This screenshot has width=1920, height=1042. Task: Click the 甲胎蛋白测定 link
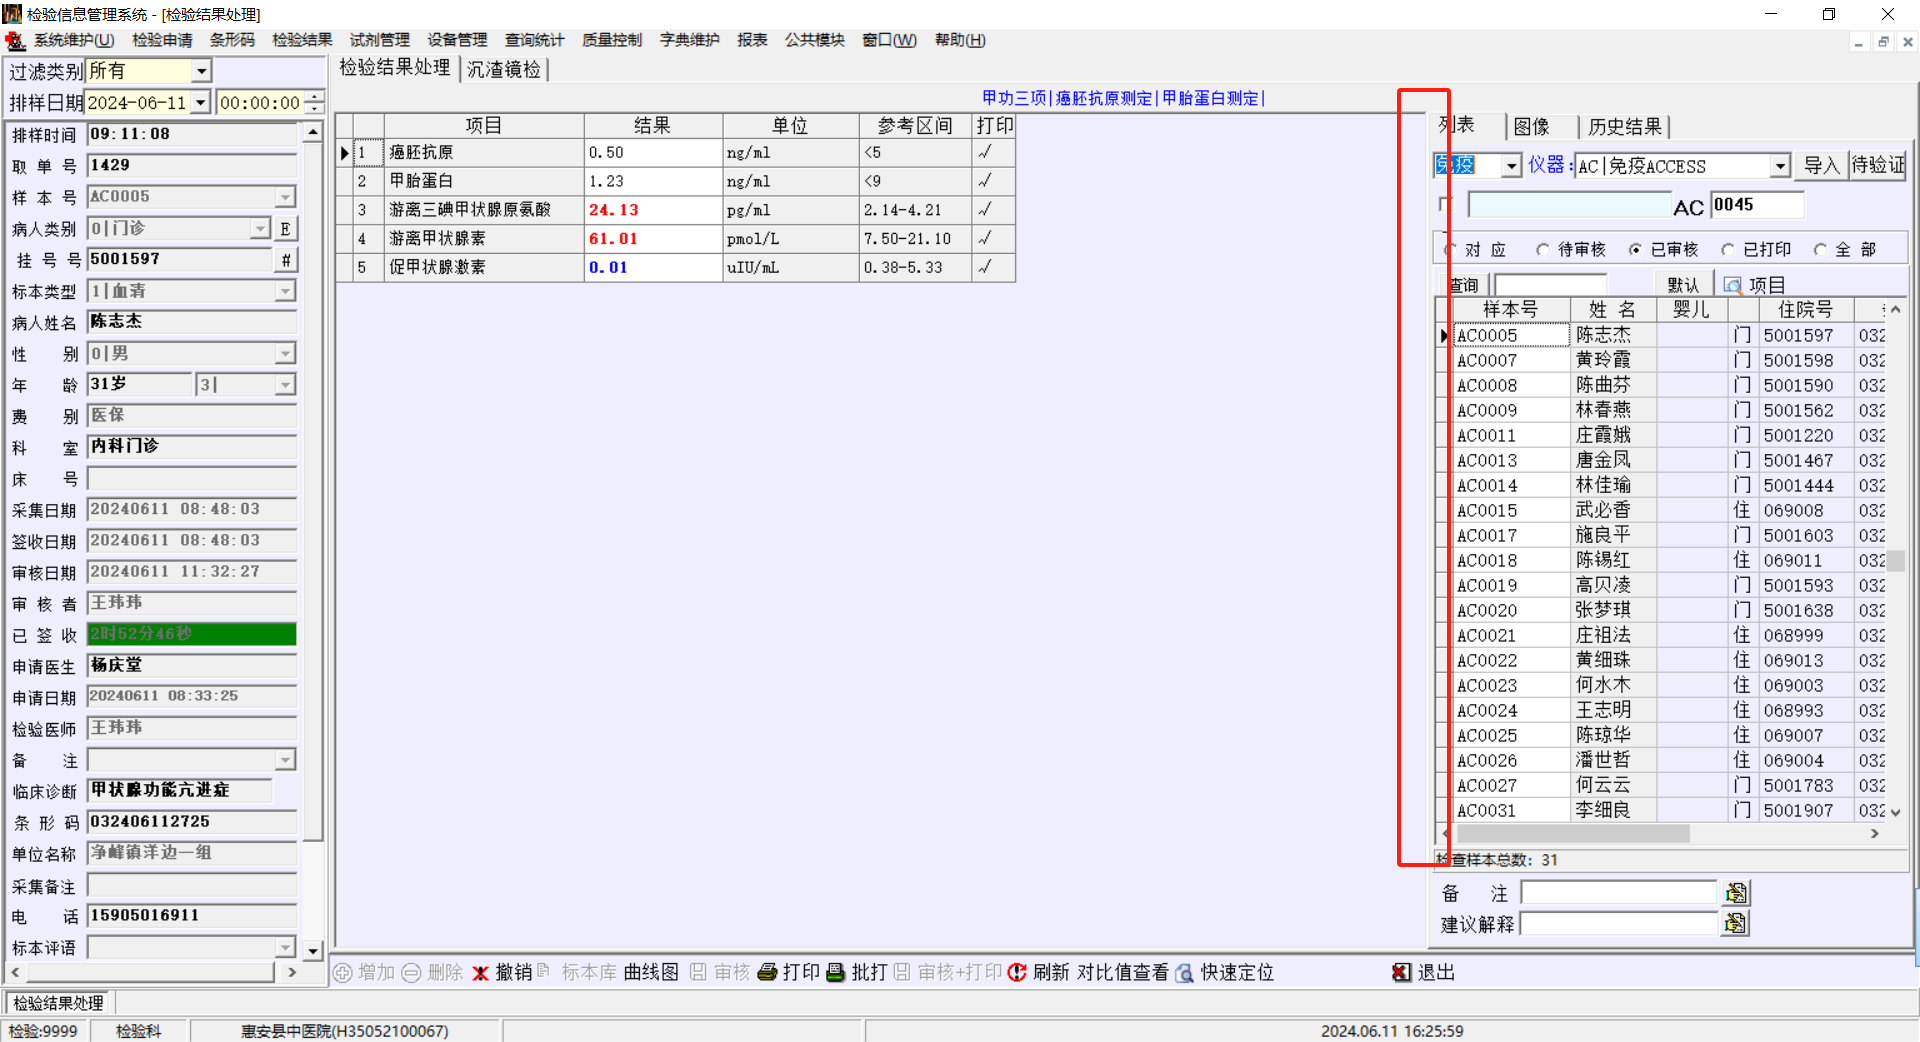pos(1210,98)
